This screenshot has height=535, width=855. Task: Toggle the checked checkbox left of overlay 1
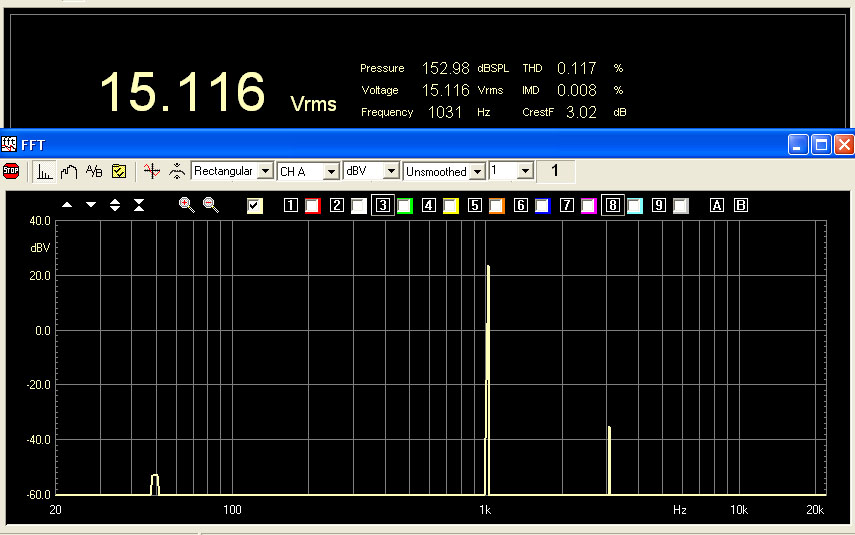coord(255,206)
